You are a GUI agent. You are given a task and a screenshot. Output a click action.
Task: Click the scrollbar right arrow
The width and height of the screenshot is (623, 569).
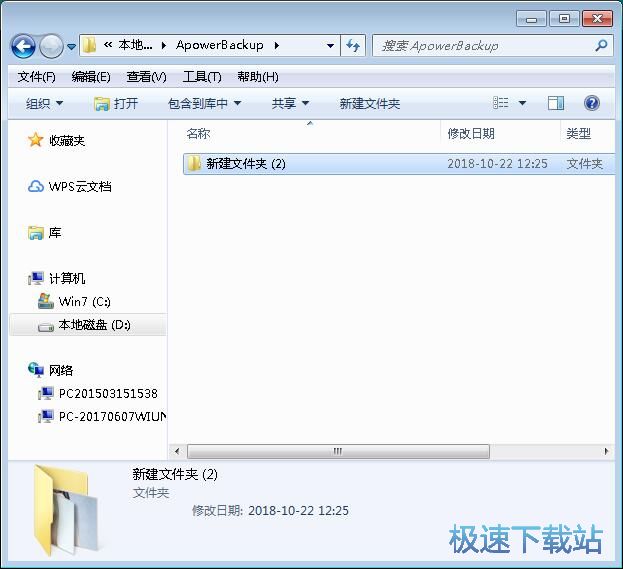[x=606, y=451]
